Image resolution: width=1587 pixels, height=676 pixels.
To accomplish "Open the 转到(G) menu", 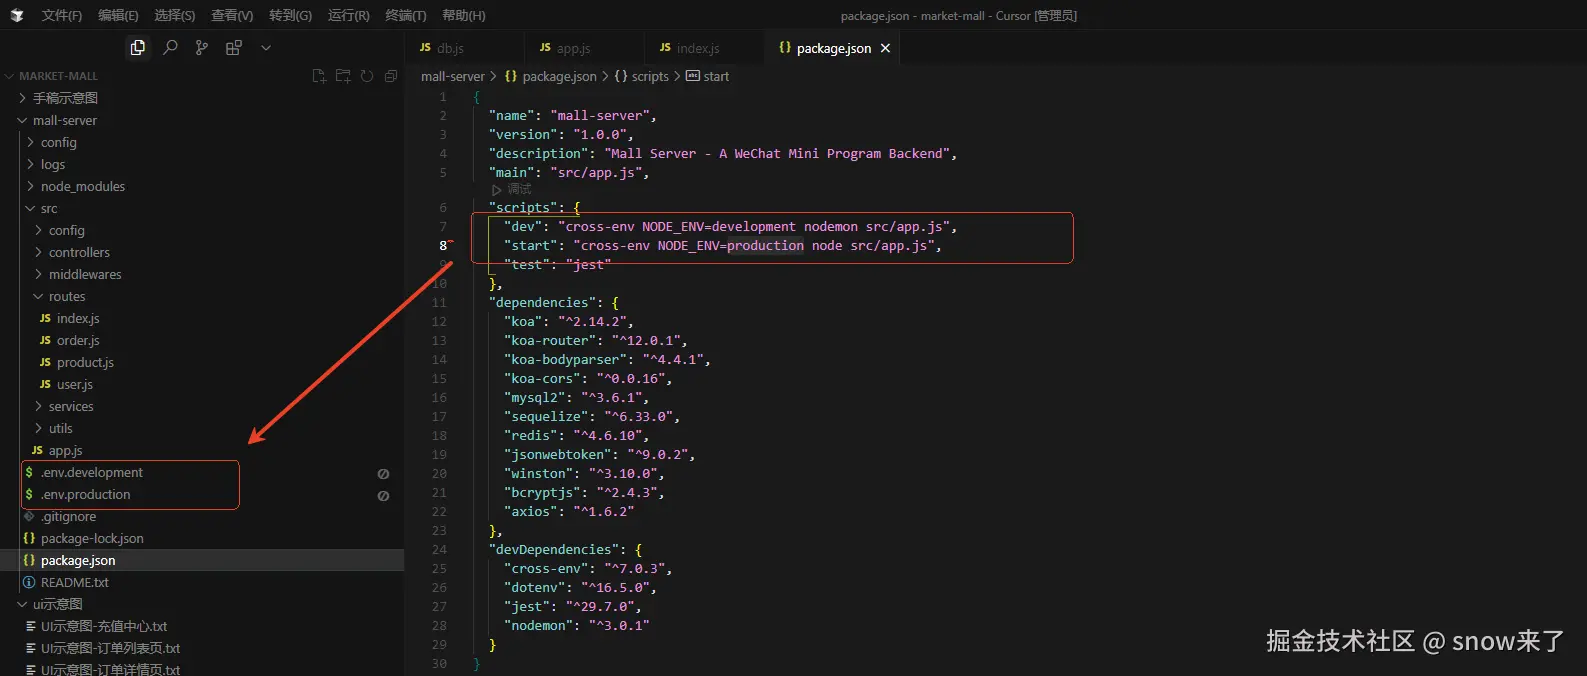I will (290, 15).
